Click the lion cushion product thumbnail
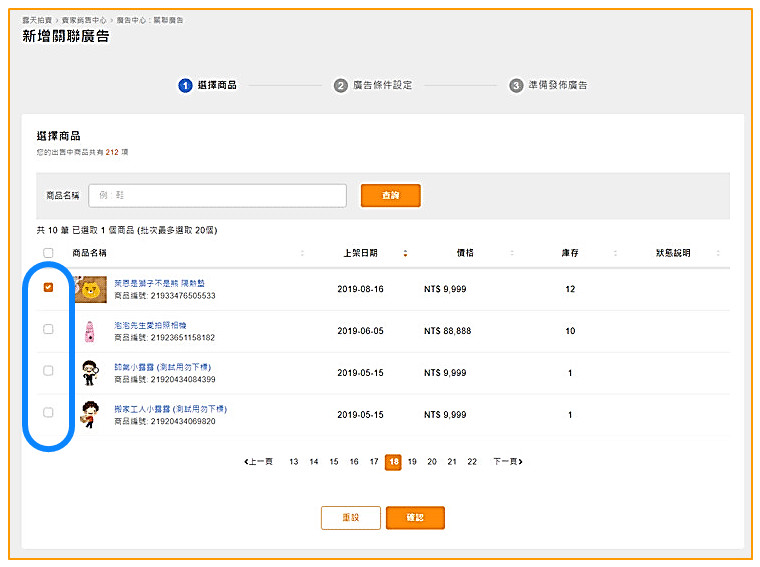 [x=90, y=290]
